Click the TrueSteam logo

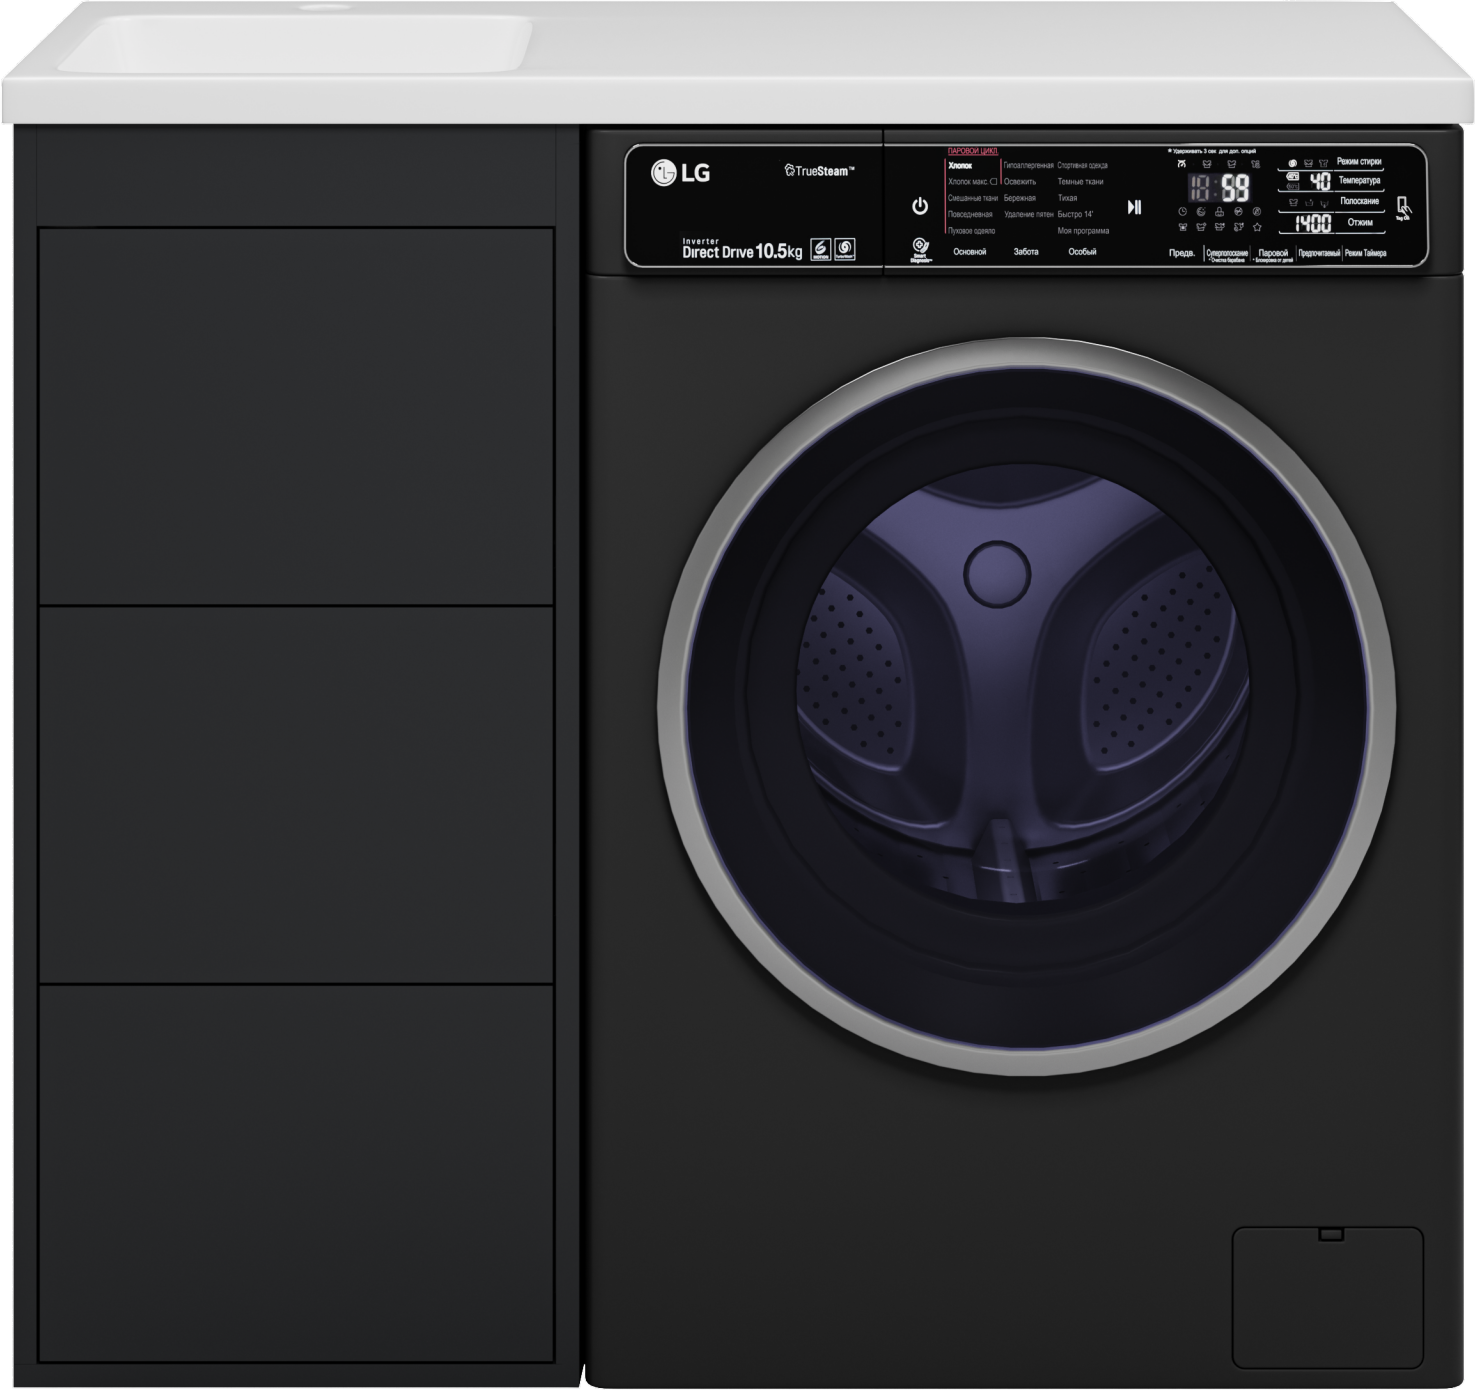click(x=819, y=171)
